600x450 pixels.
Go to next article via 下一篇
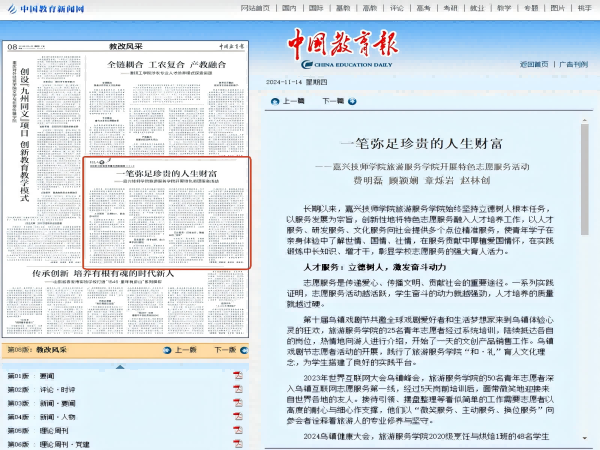(333, 101)
